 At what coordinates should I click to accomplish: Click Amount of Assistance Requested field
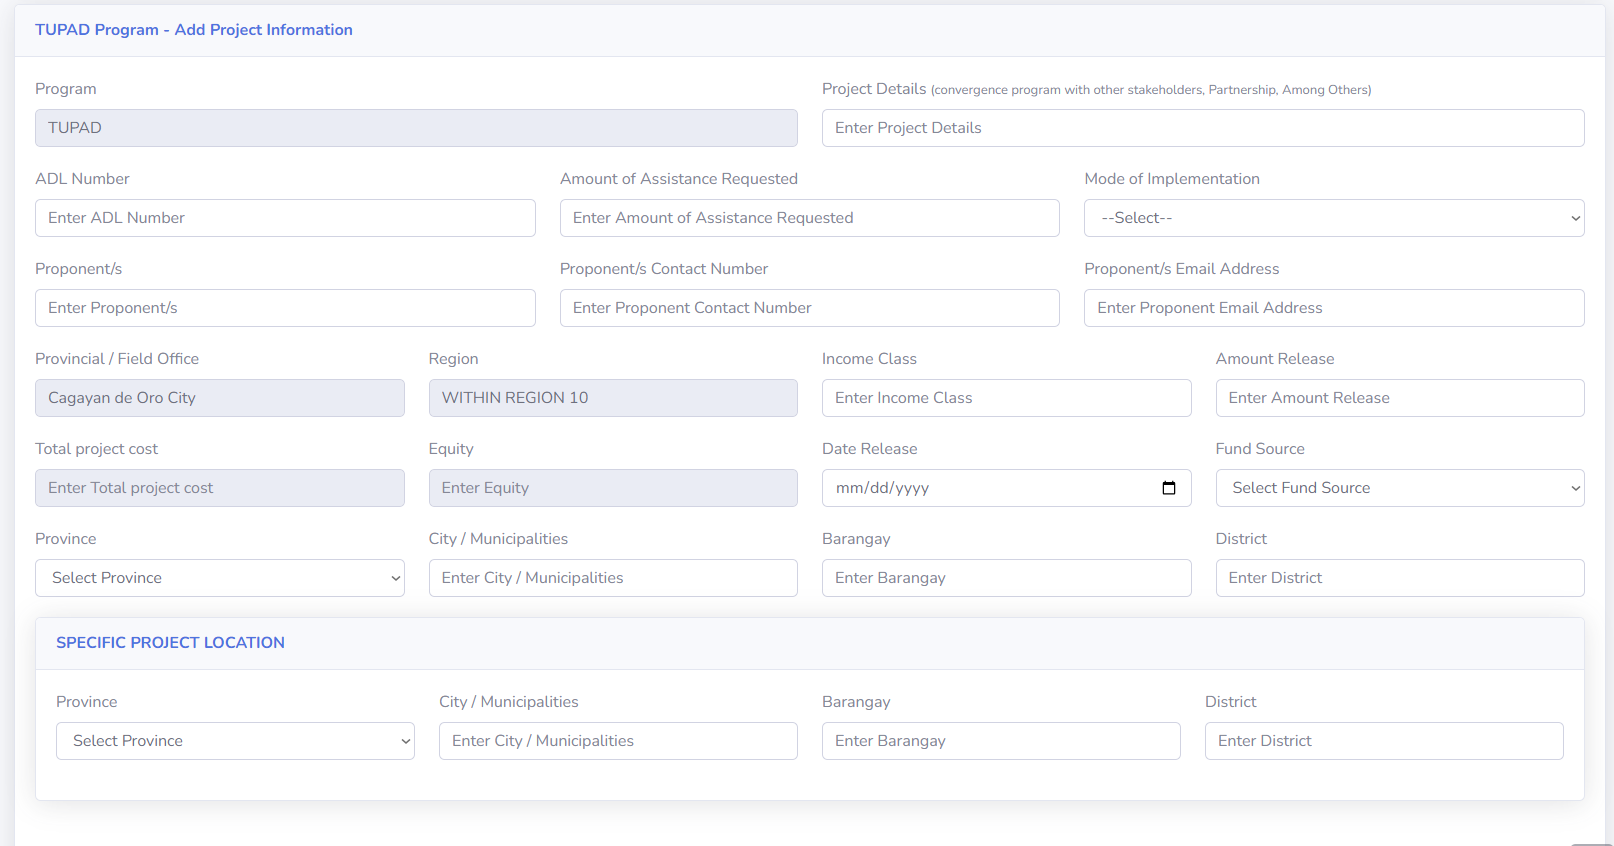tap(810, 218)
